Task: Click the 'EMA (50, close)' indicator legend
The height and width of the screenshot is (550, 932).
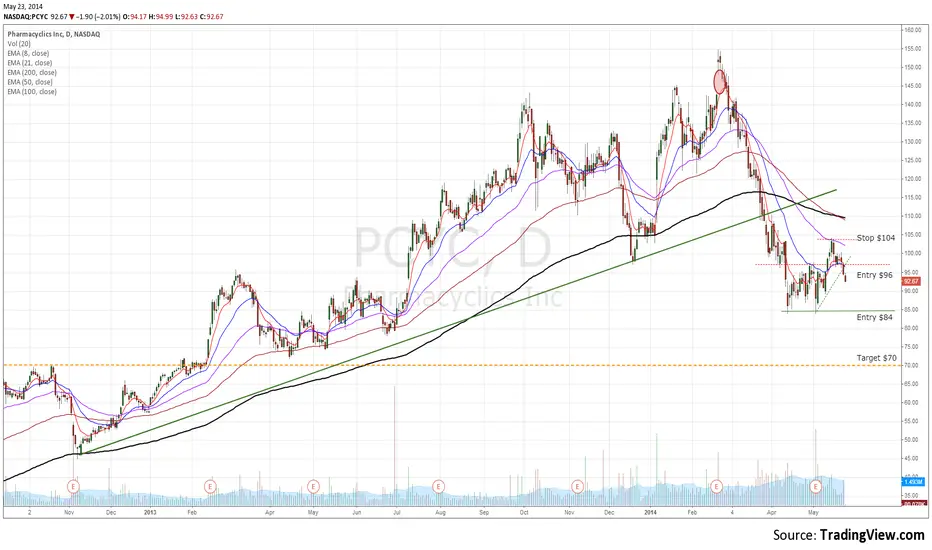Action: [30, 82]
